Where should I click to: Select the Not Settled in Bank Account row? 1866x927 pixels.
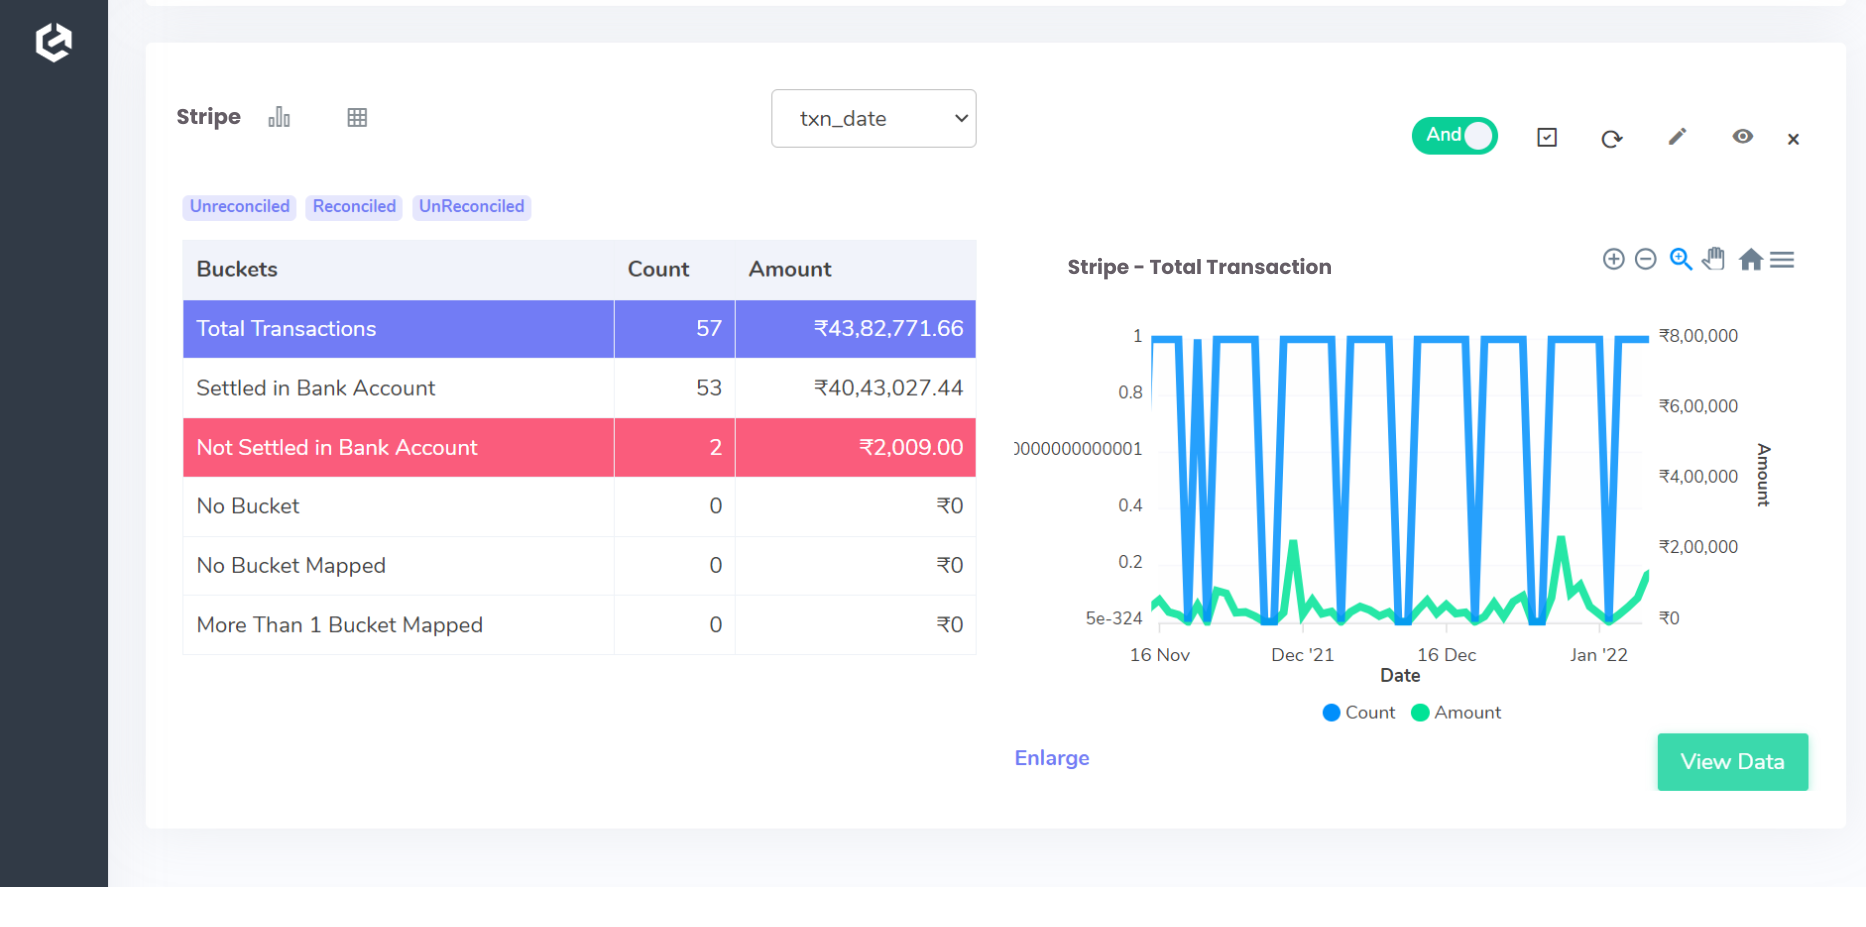tap(397, 447)
